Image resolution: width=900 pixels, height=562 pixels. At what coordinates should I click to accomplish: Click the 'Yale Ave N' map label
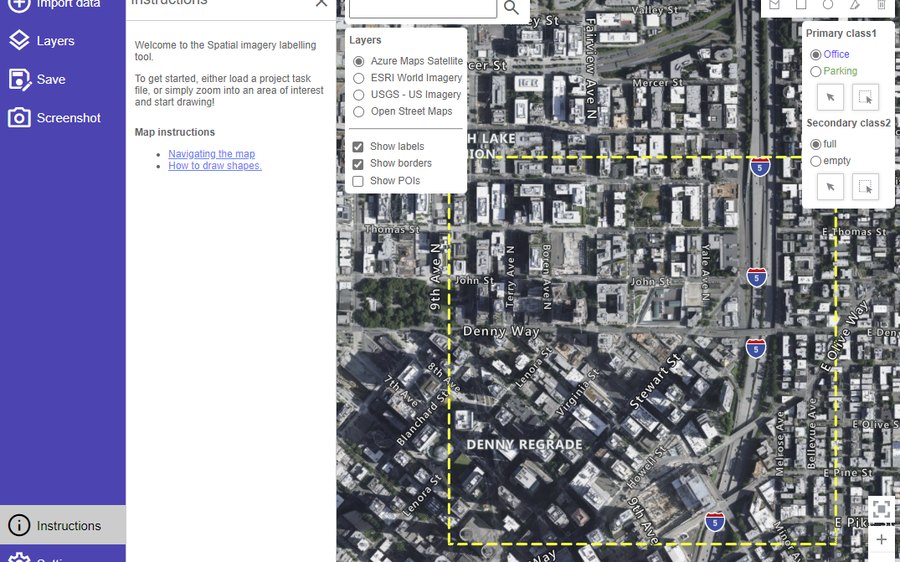tap(705, 272)
